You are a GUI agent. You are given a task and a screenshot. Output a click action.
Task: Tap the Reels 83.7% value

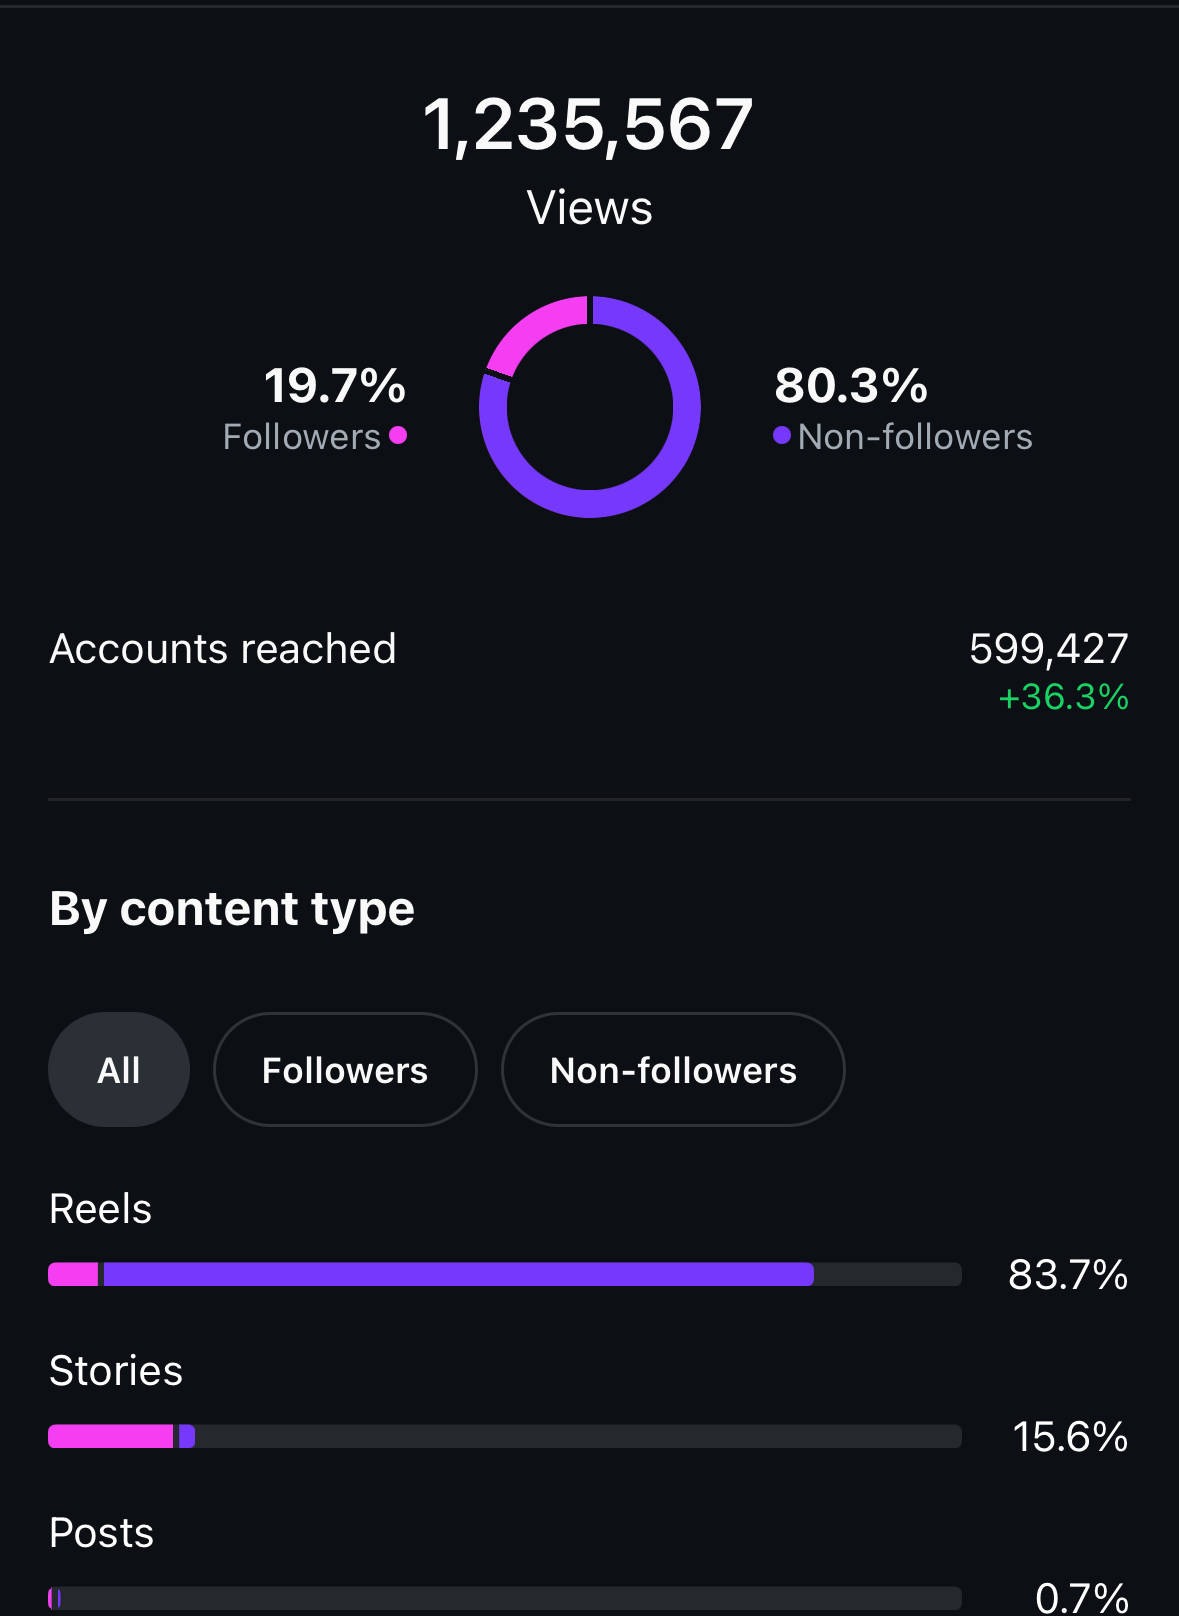coord(1068,1275)
